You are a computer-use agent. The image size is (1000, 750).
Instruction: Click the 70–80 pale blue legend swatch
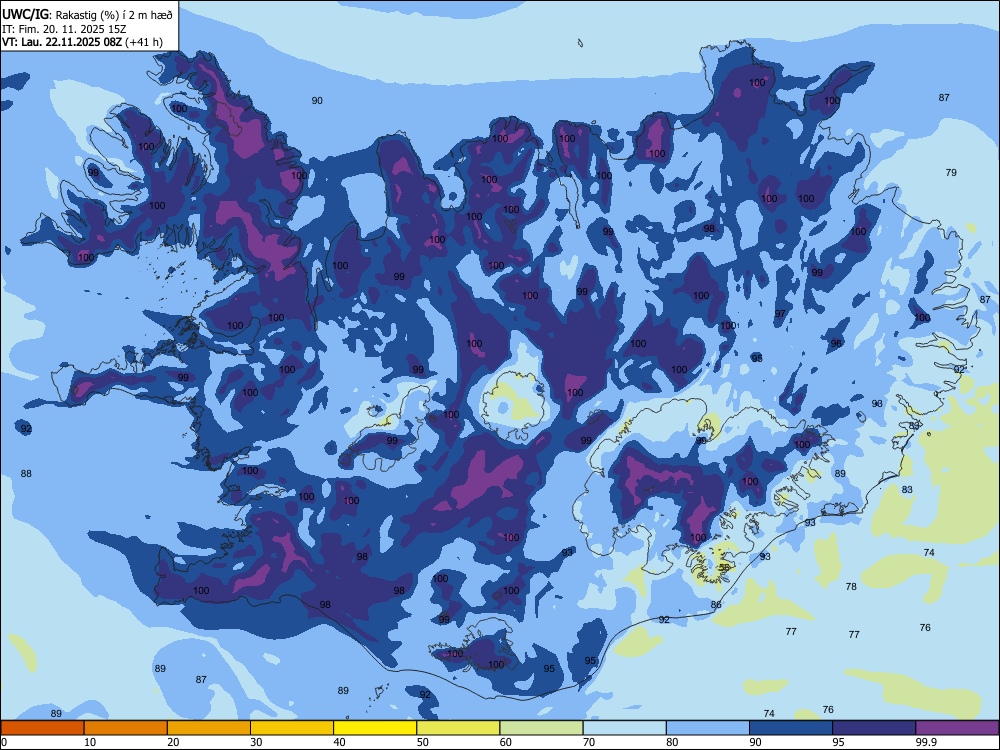point(625,728)
